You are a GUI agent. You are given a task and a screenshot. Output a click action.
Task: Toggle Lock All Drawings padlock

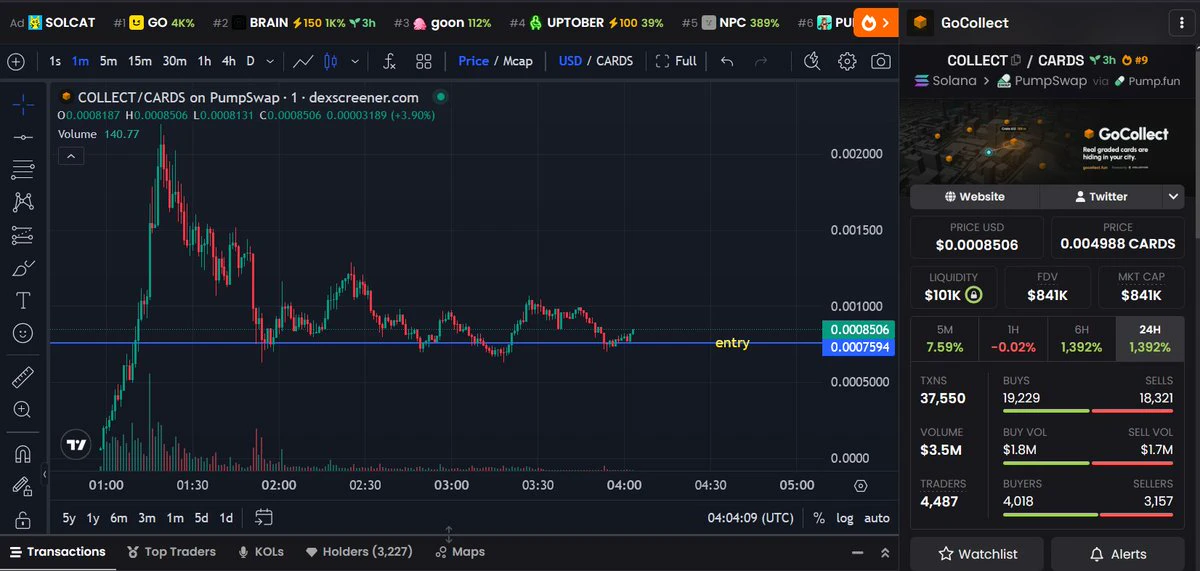pyautogui.click(x=22, y=519)
